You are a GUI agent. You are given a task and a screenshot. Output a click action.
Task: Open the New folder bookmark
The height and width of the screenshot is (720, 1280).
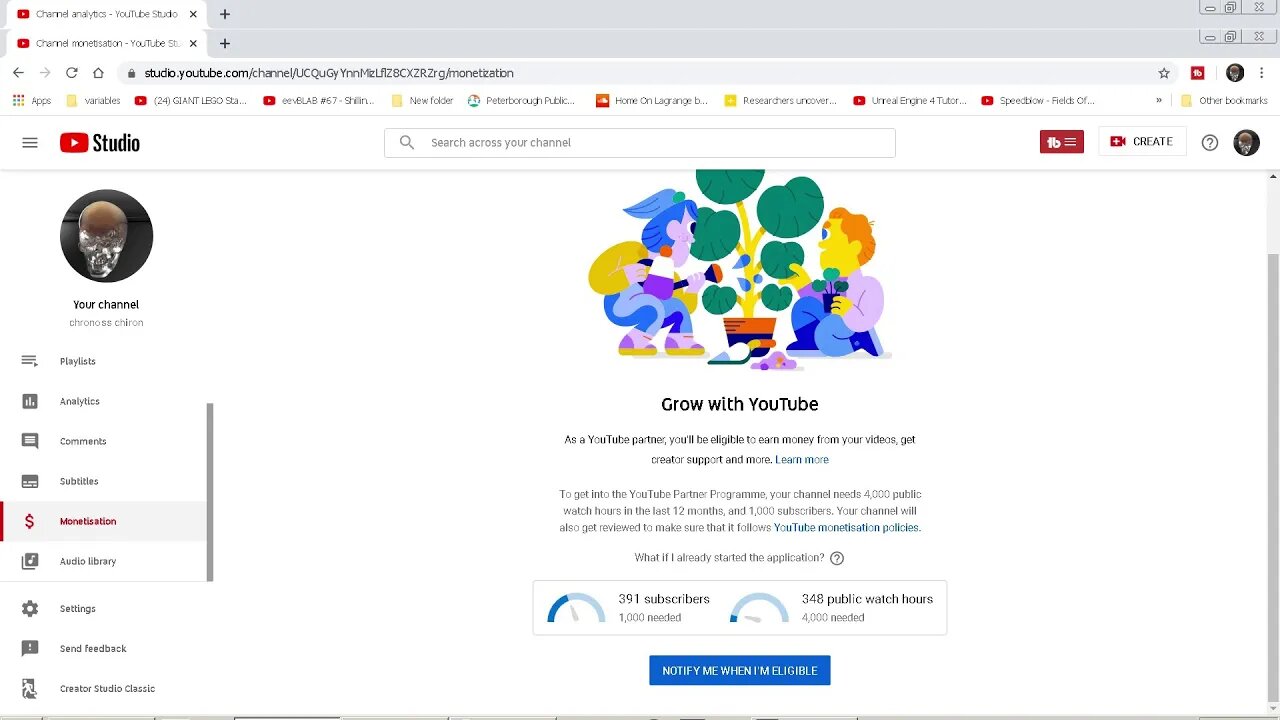click(422, 100)
